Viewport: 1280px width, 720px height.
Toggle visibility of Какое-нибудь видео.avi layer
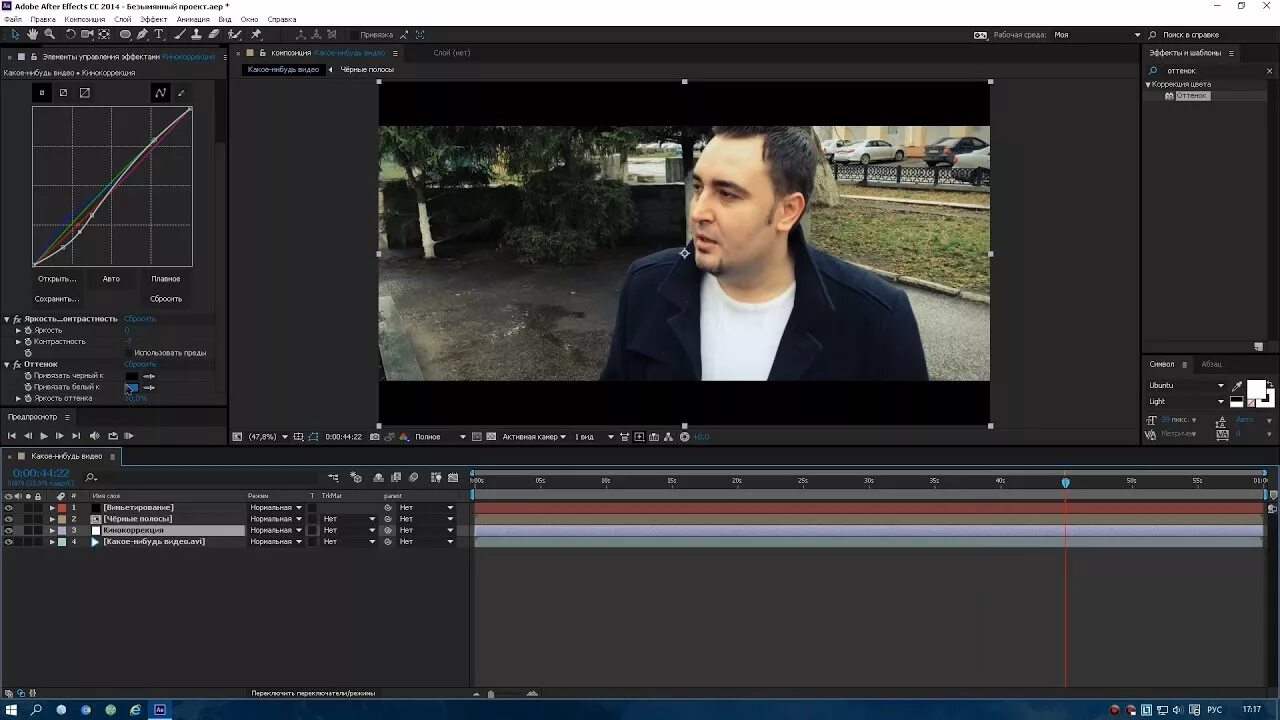click(x=8, y=542)
